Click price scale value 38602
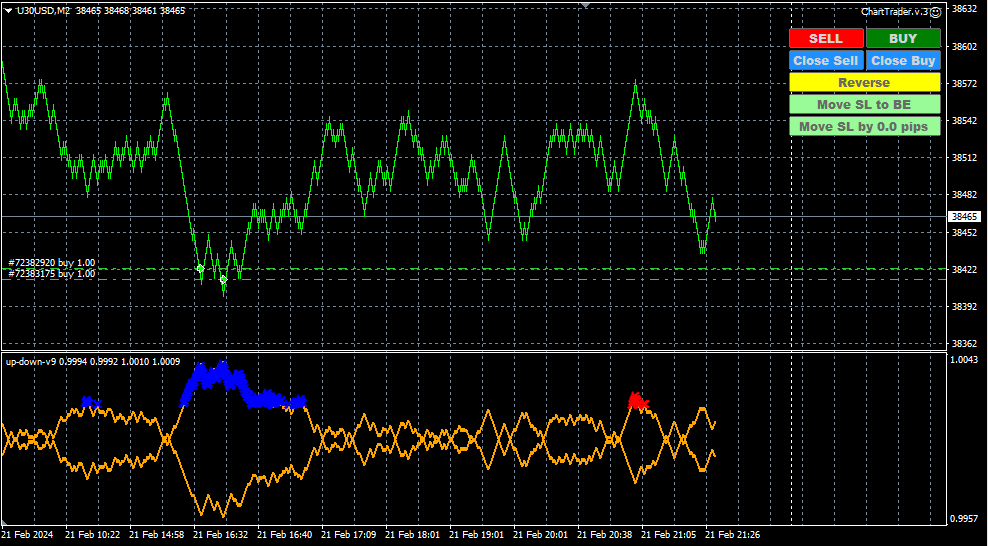The width and height of the screenshot is (988, 546). point(964,47)
